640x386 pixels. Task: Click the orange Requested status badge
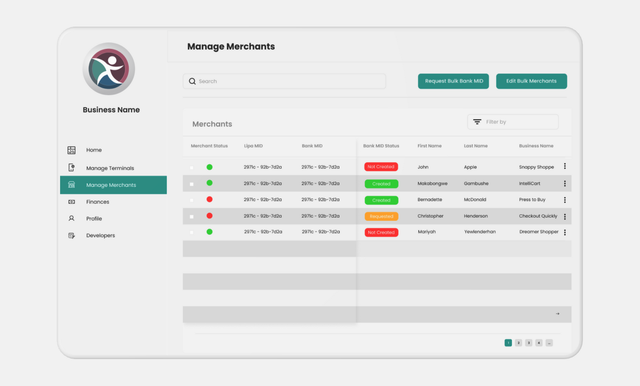tap(381, 216)
